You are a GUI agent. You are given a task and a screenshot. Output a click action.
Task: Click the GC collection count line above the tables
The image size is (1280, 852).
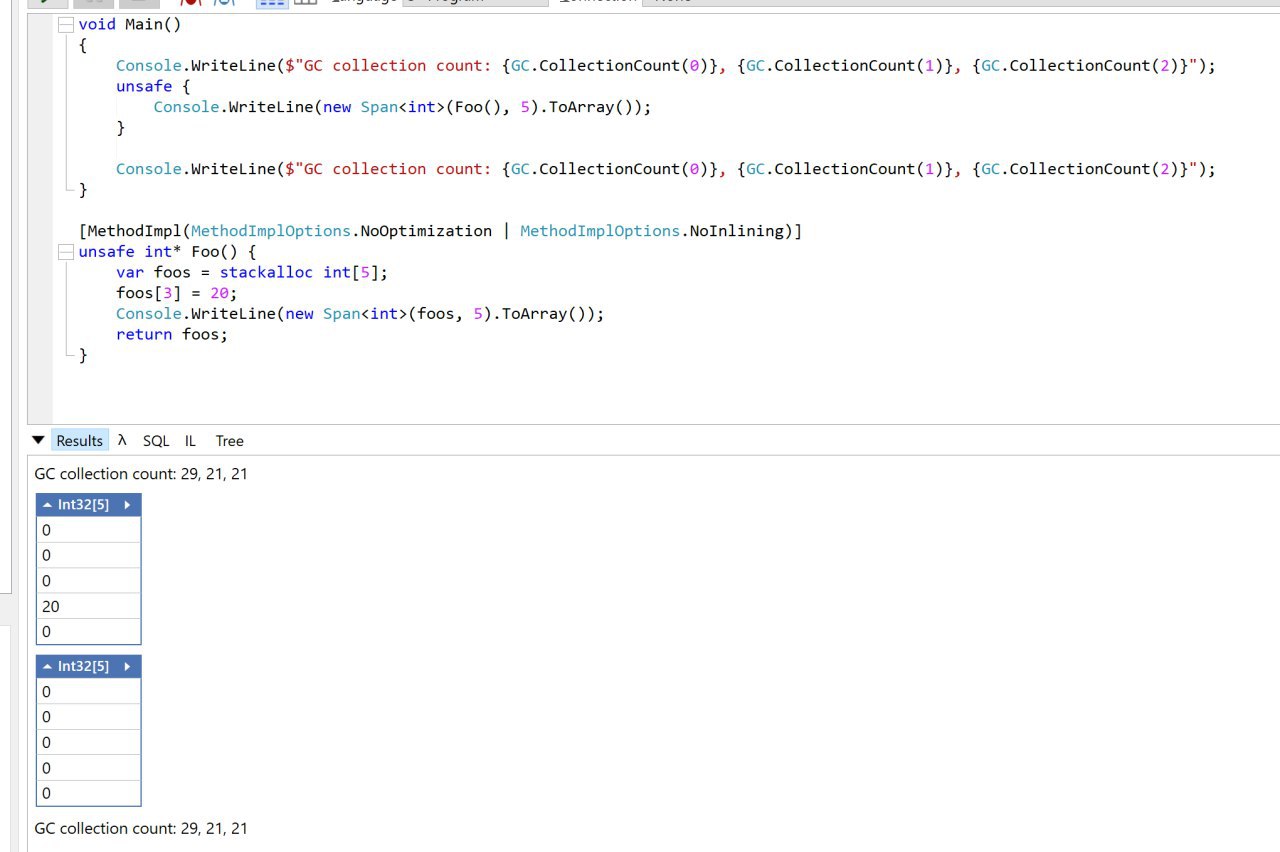(x=141, y=474)
